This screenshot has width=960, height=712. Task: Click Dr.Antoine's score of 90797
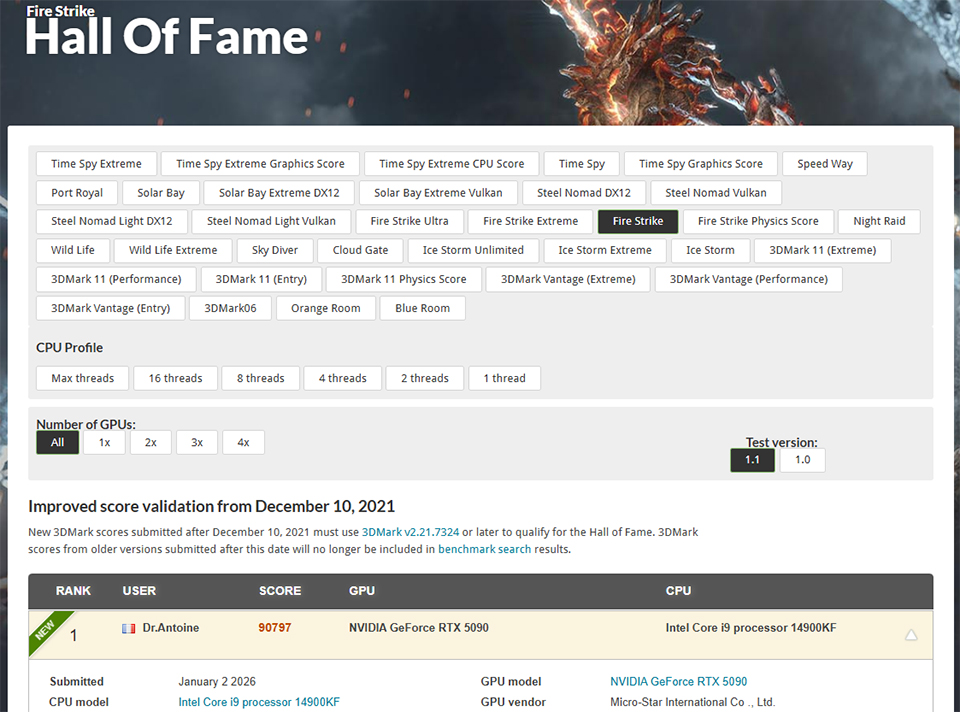tap(280, 628)
